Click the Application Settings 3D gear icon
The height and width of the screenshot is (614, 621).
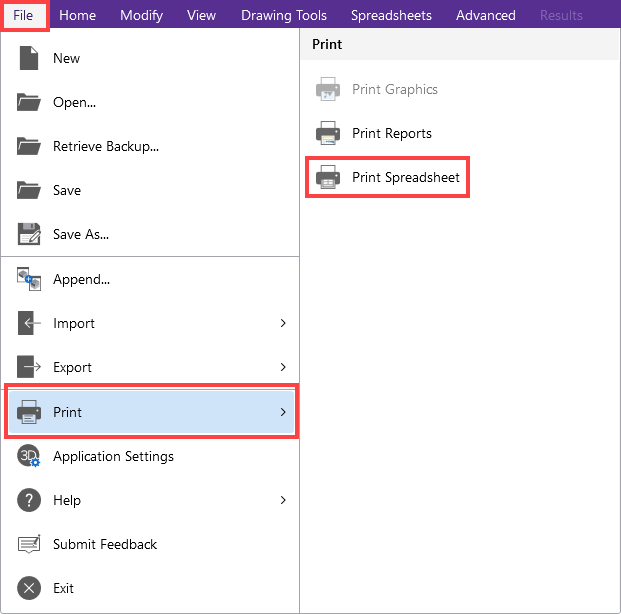tap(29, 456)
